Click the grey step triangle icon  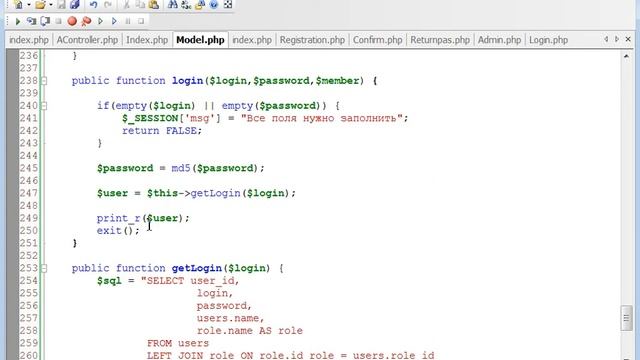100,21
